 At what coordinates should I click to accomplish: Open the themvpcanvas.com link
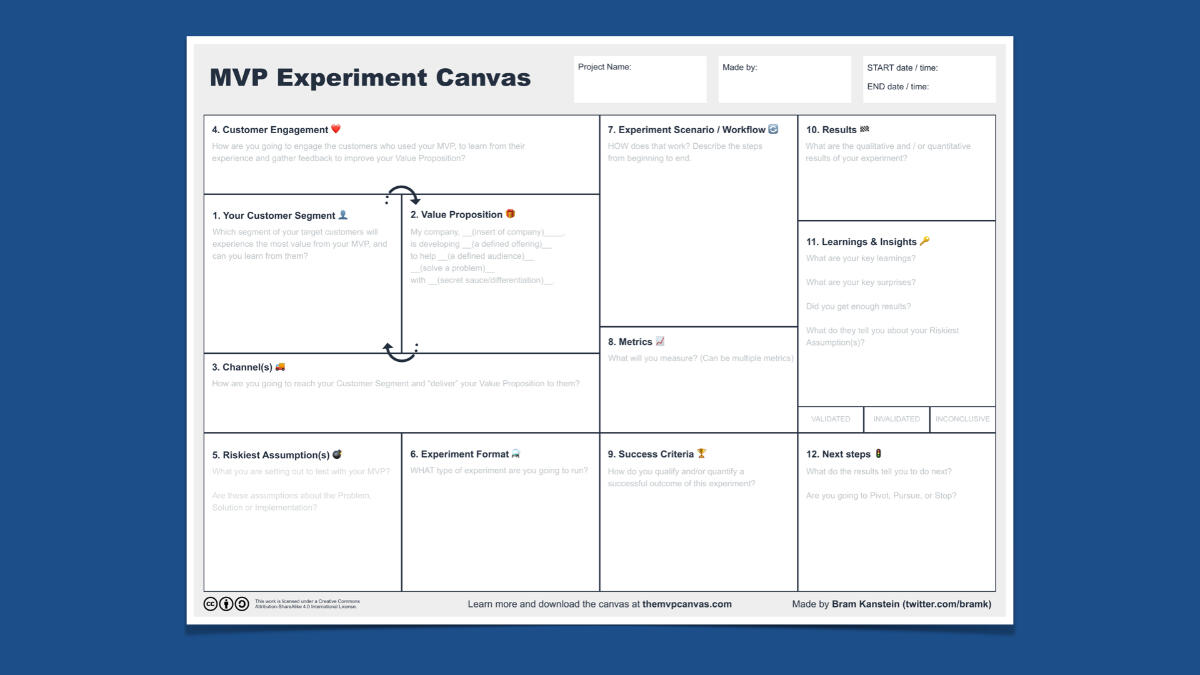(x=687, y=604)
